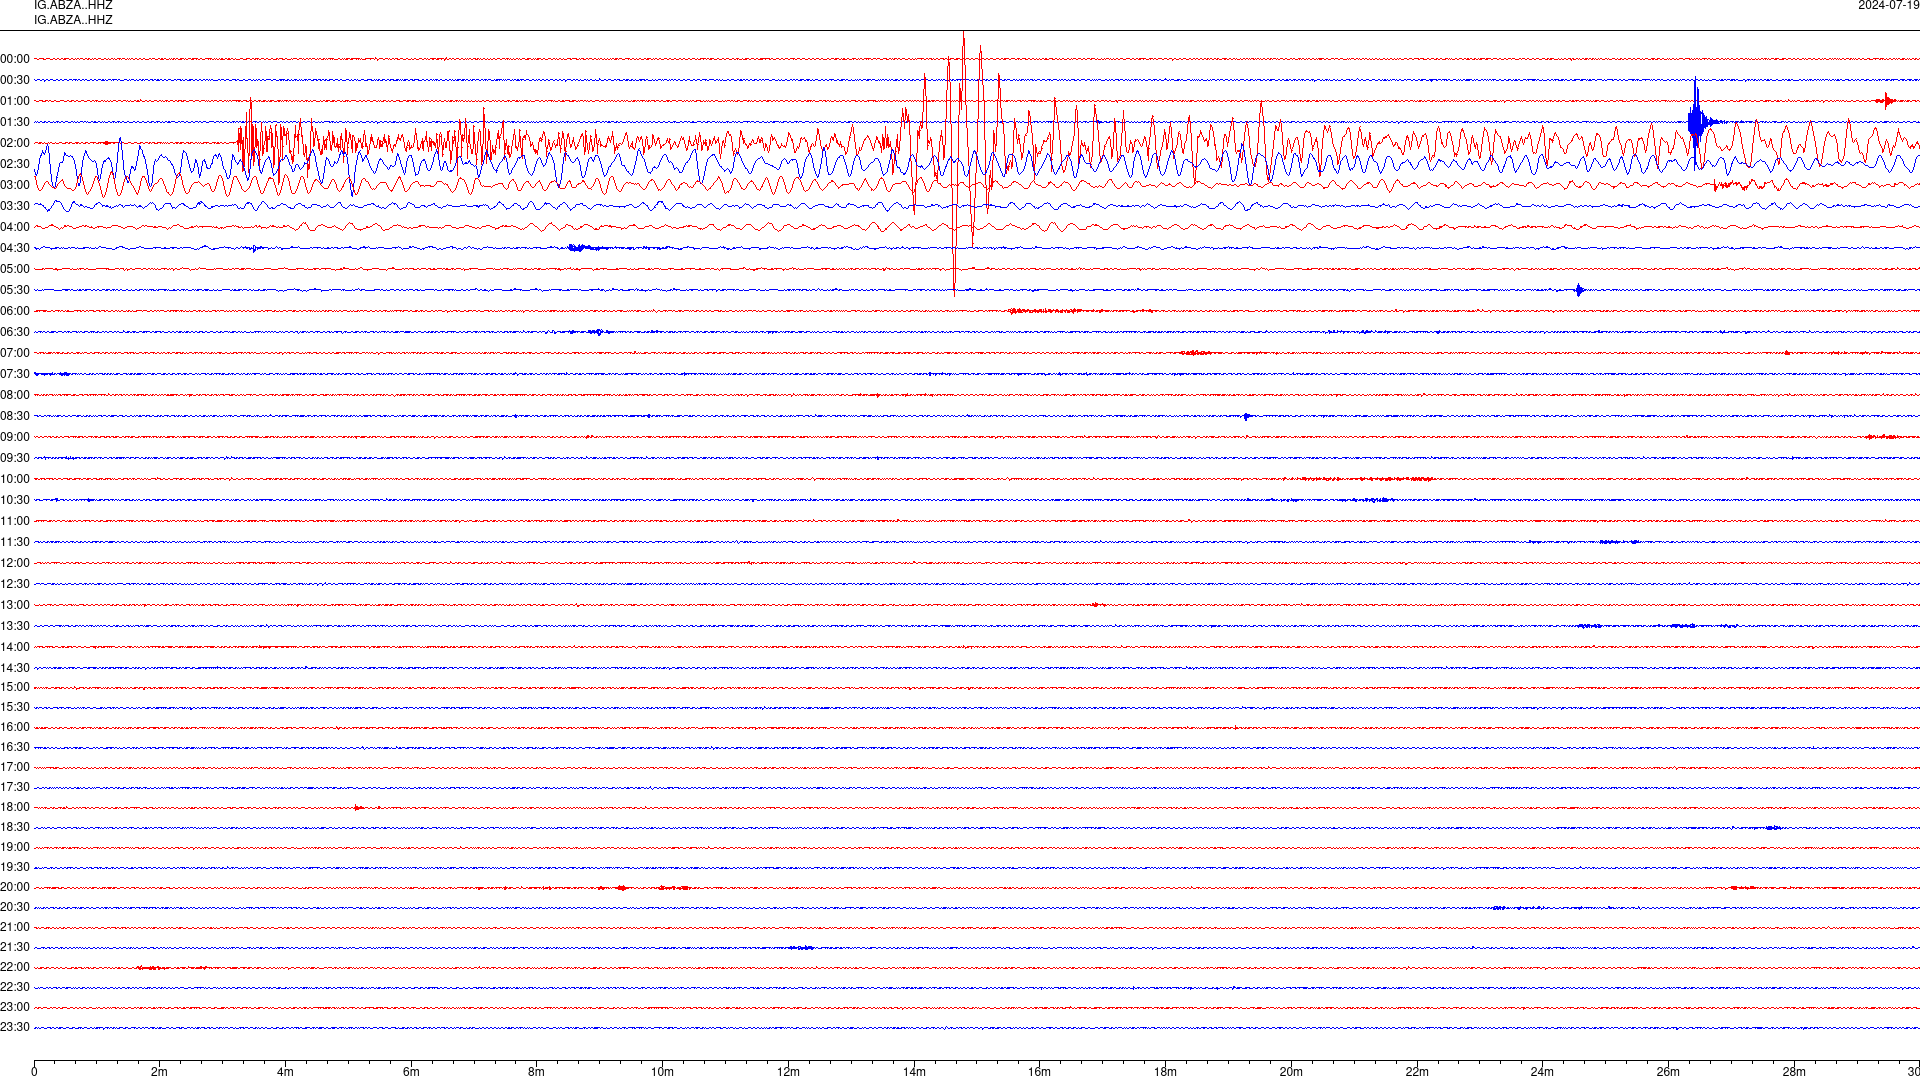Select the 09:30 time label

tap(15, 458)
